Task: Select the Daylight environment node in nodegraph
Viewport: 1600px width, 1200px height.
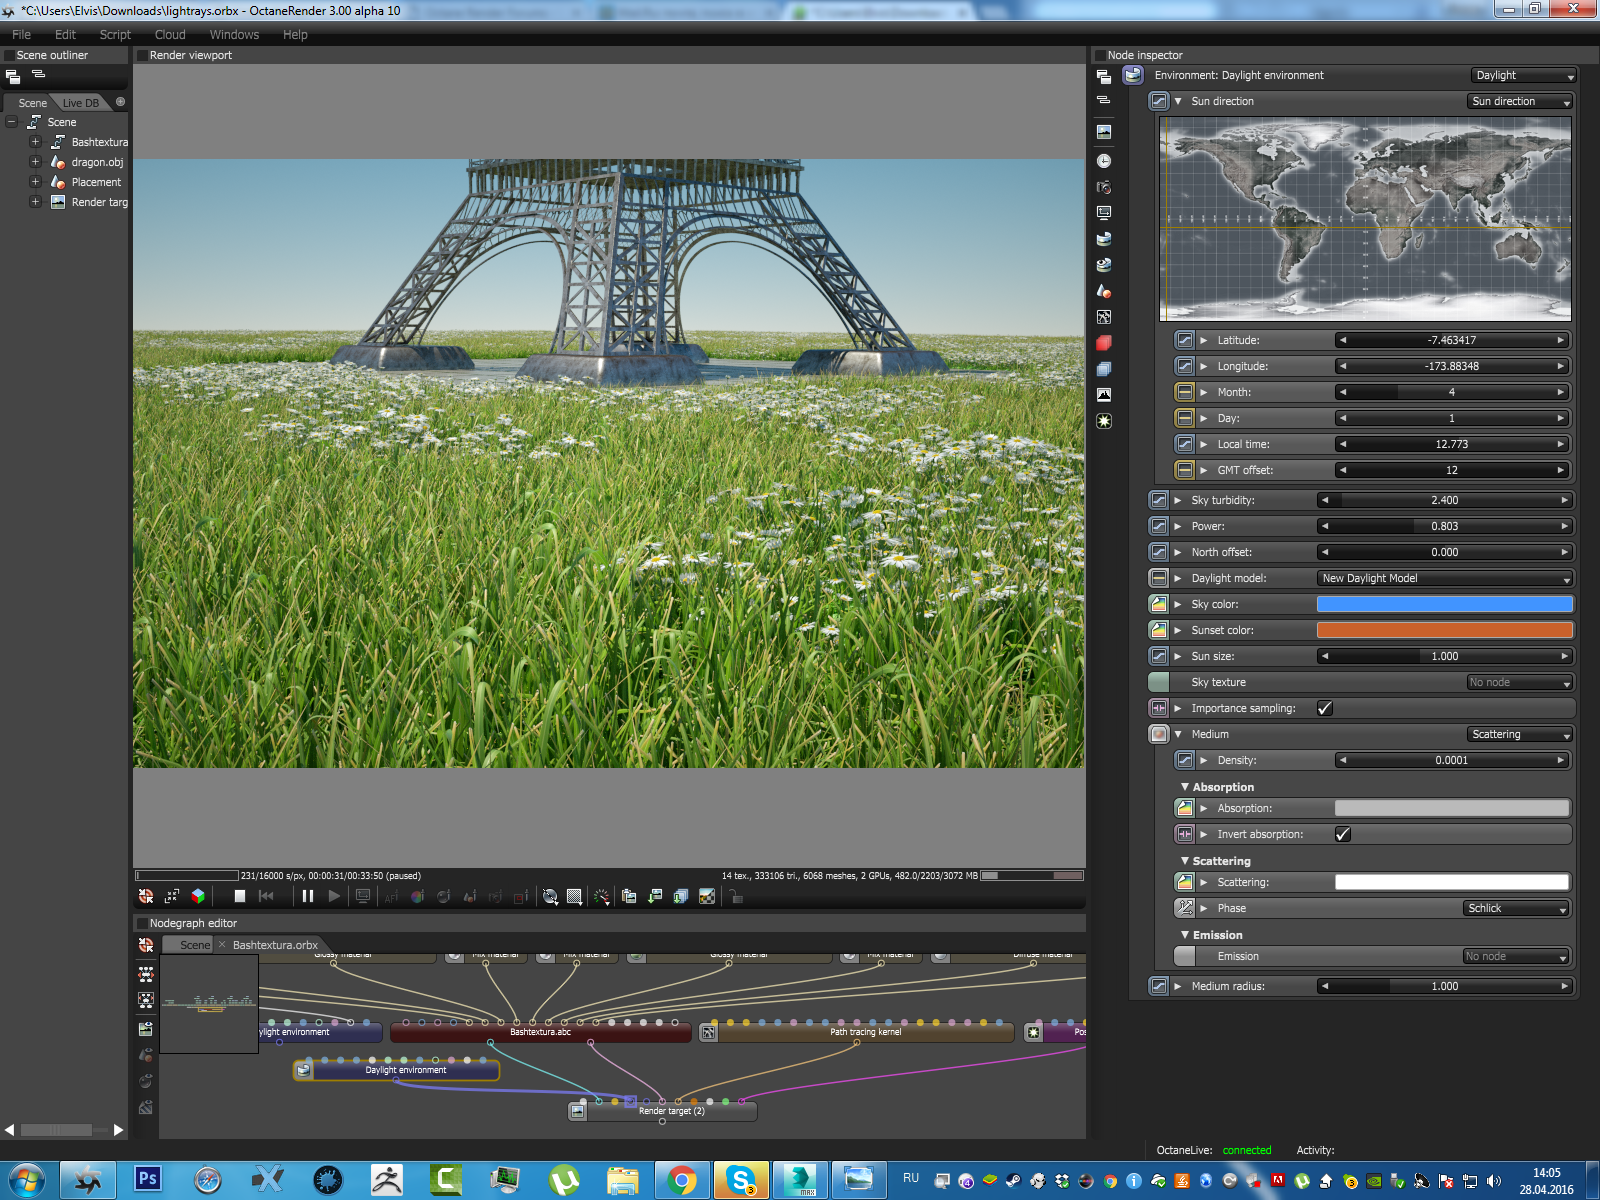Action: 405,1070
